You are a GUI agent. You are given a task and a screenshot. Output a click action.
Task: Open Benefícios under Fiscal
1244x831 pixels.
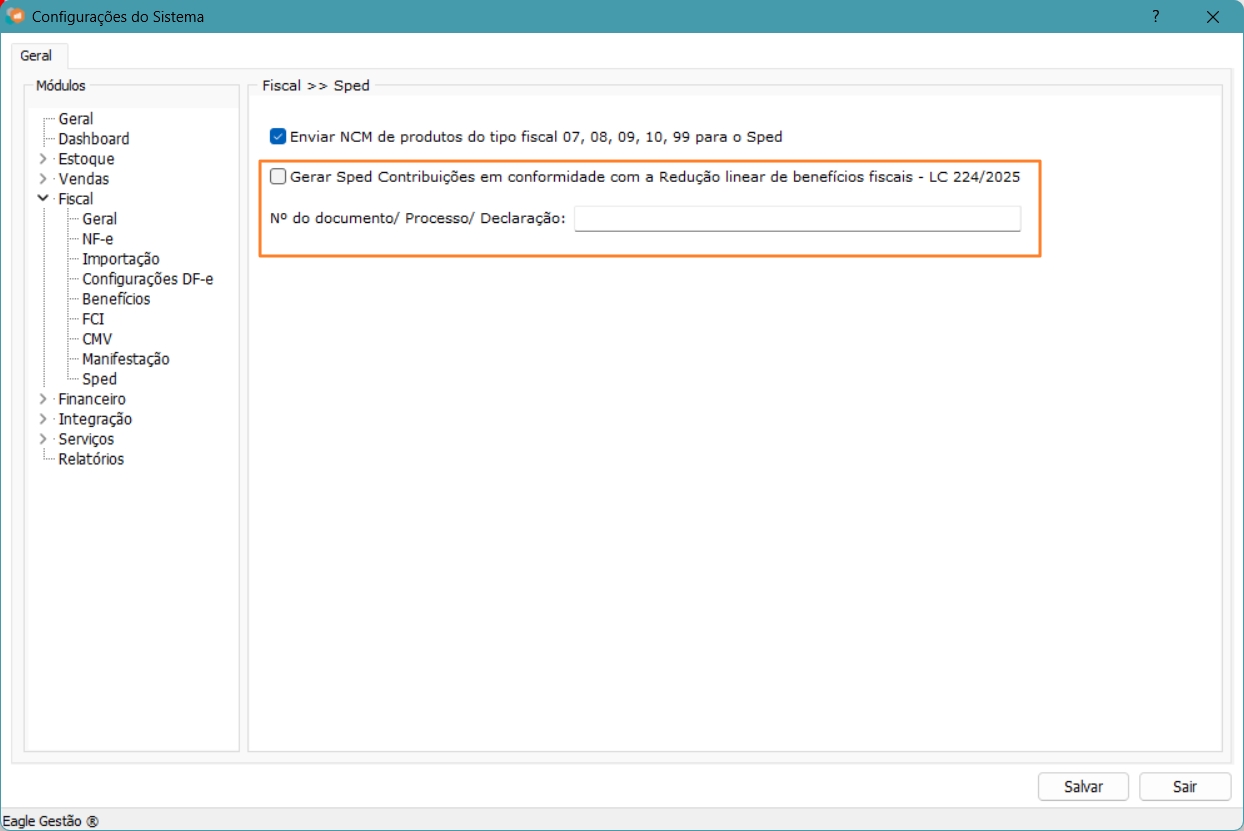point(116,299)
